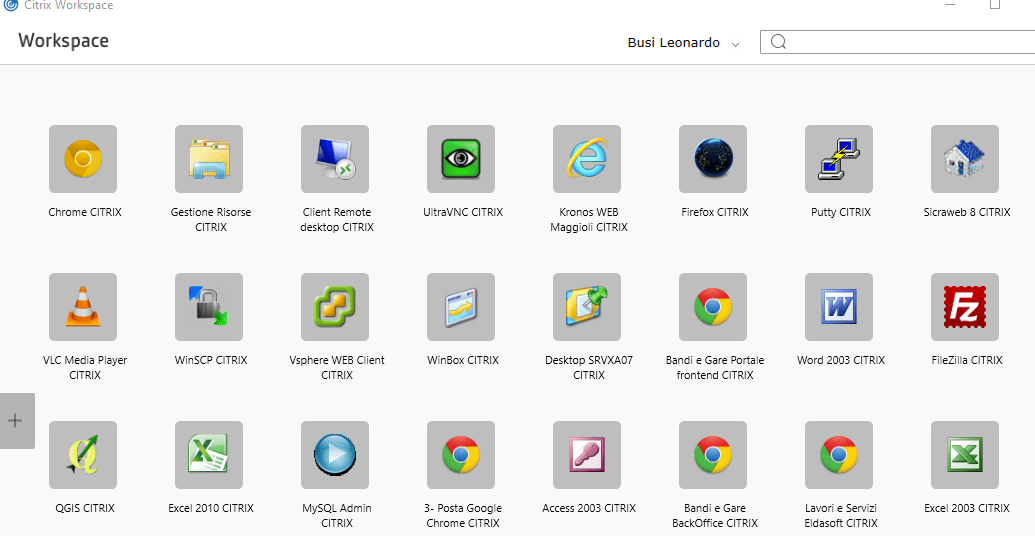This screenshot has height=536, width=1035.
Task: Click the "Chrome CITRIX" label text
Action: tap(84, 213)
